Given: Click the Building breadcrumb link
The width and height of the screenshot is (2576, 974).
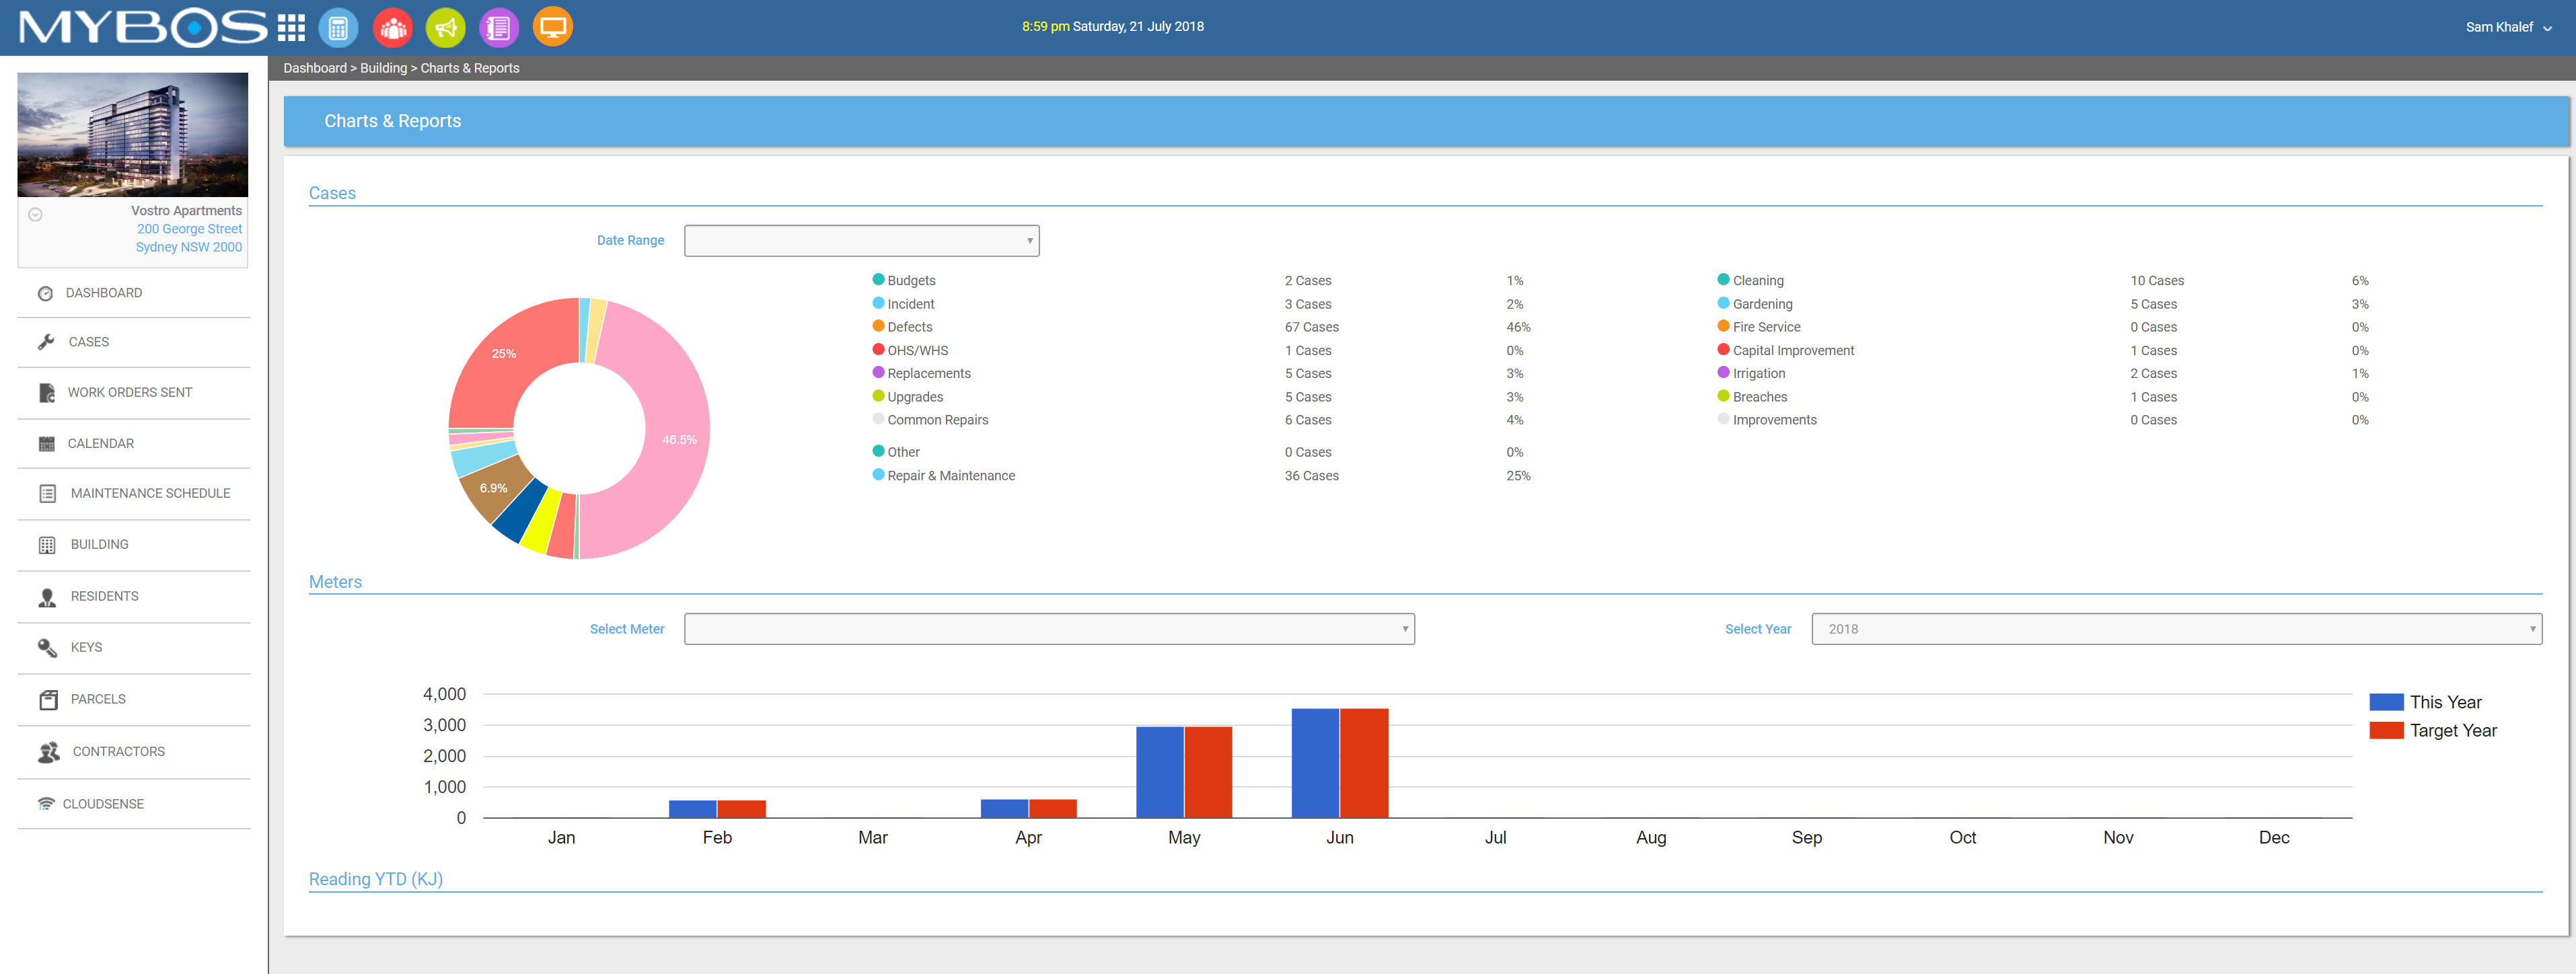Looking at the screenshot, I should tap(383, 68).
